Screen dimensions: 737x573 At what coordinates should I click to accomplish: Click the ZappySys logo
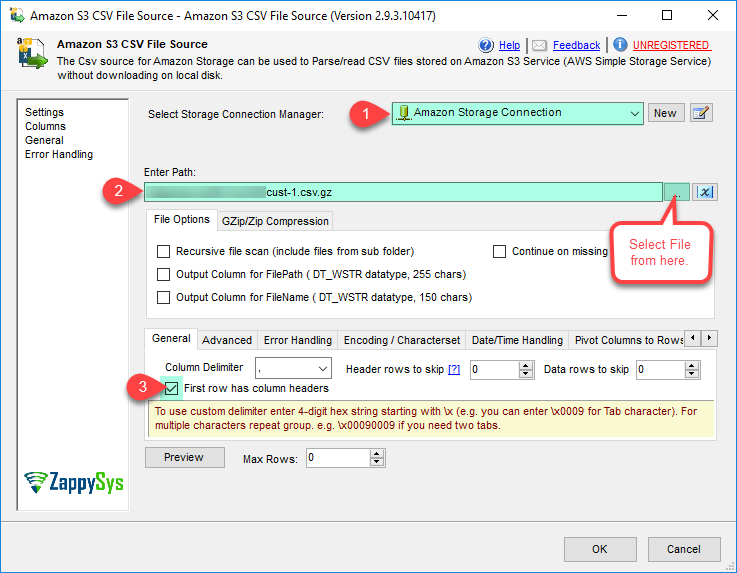[x=74, y=482]
